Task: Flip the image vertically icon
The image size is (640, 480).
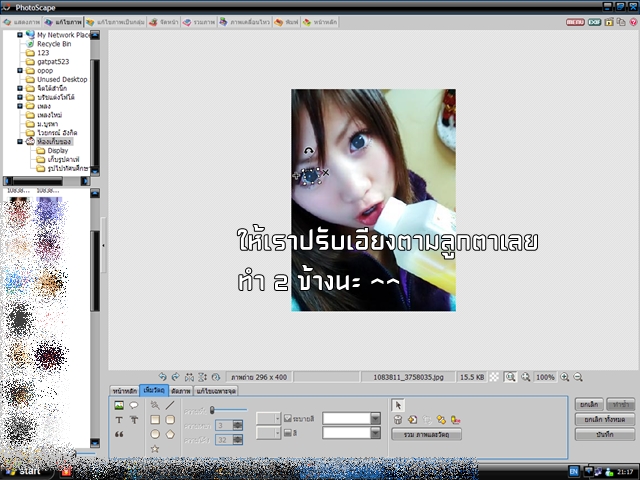Action: coord(202,377)
